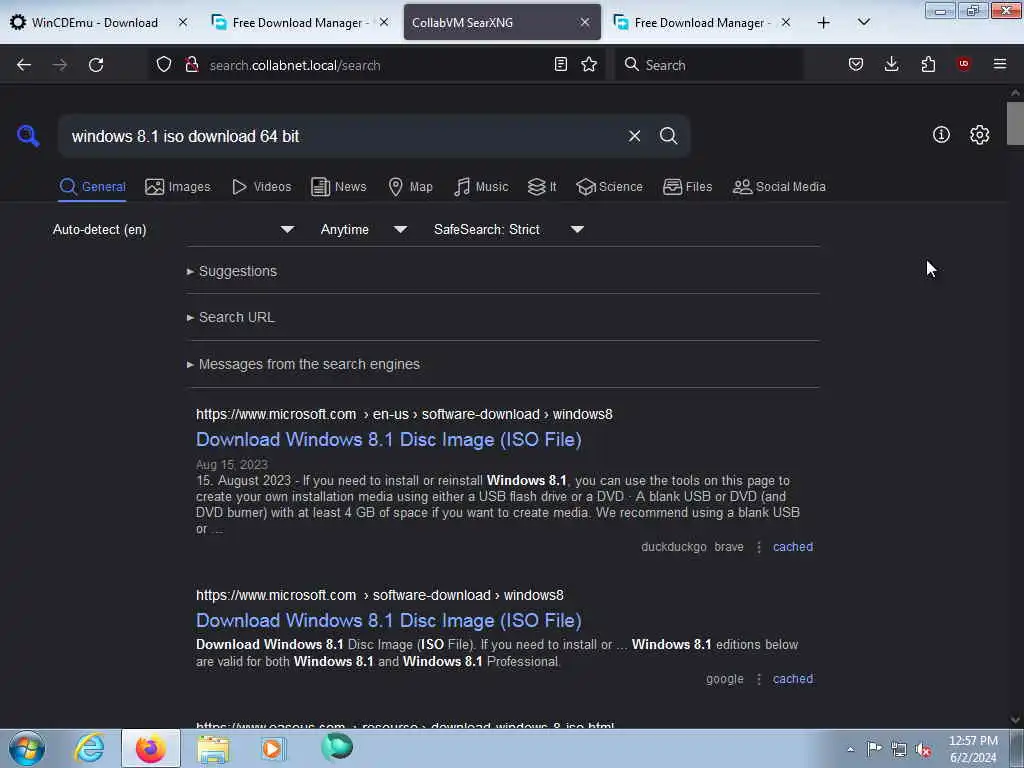1024x768 pixels.
Task: List all tabs with the chevron
Action: point(863,23)
